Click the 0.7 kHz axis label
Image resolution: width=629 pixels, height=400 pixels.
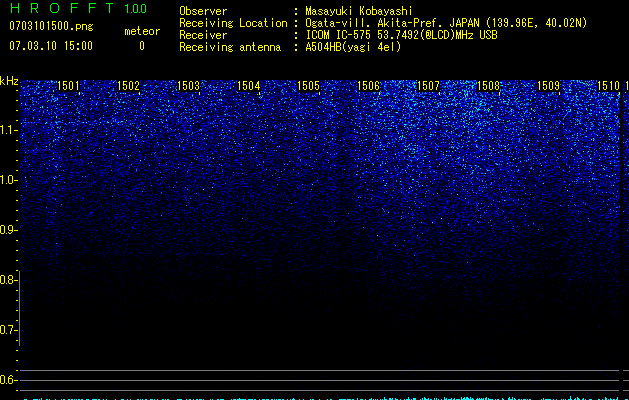pyautogui.click(x=8, y=330)
